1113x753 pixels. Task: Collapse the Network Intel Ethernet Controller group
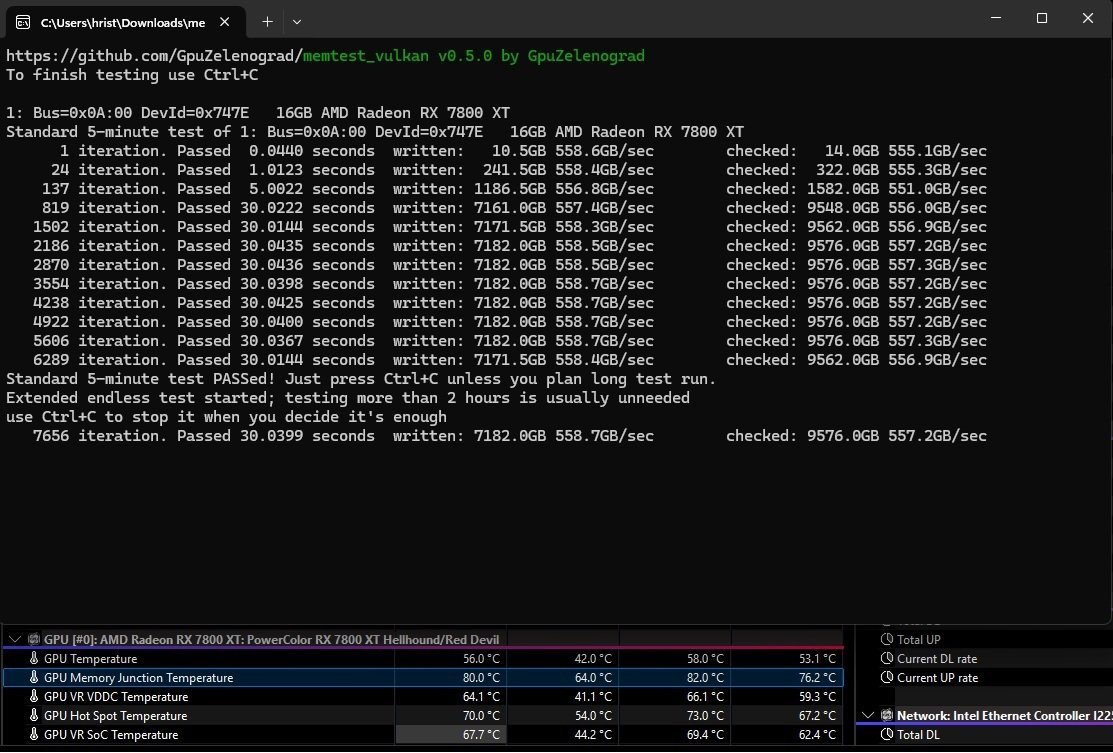point(867,715)
